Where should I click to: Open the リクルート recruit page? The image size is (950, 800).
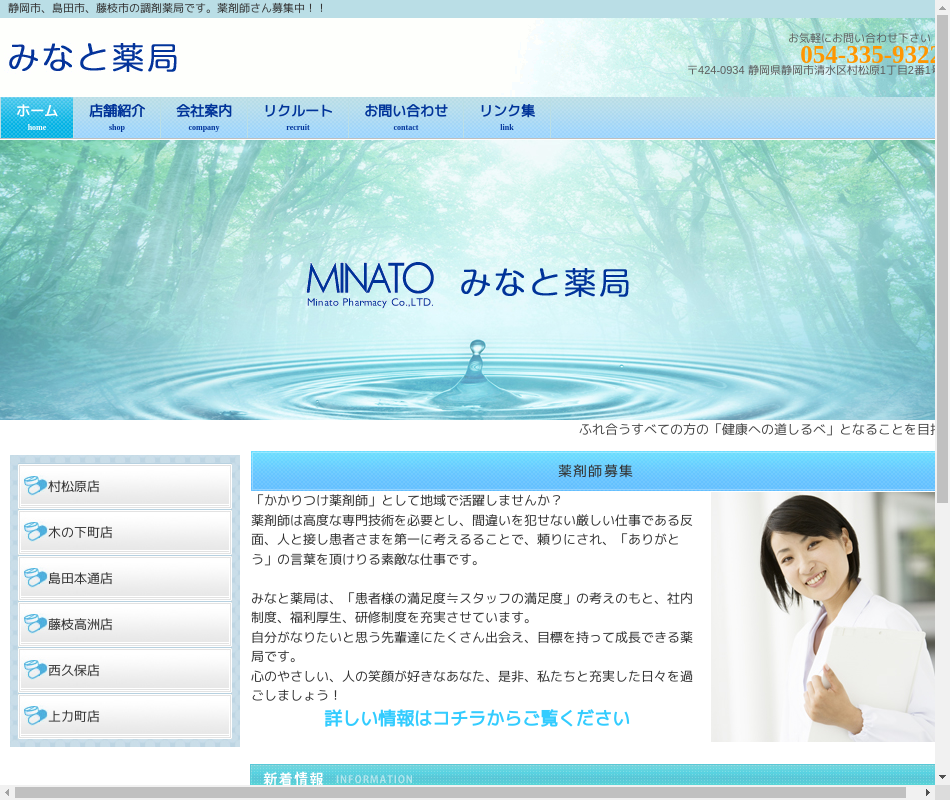[298, 117]
